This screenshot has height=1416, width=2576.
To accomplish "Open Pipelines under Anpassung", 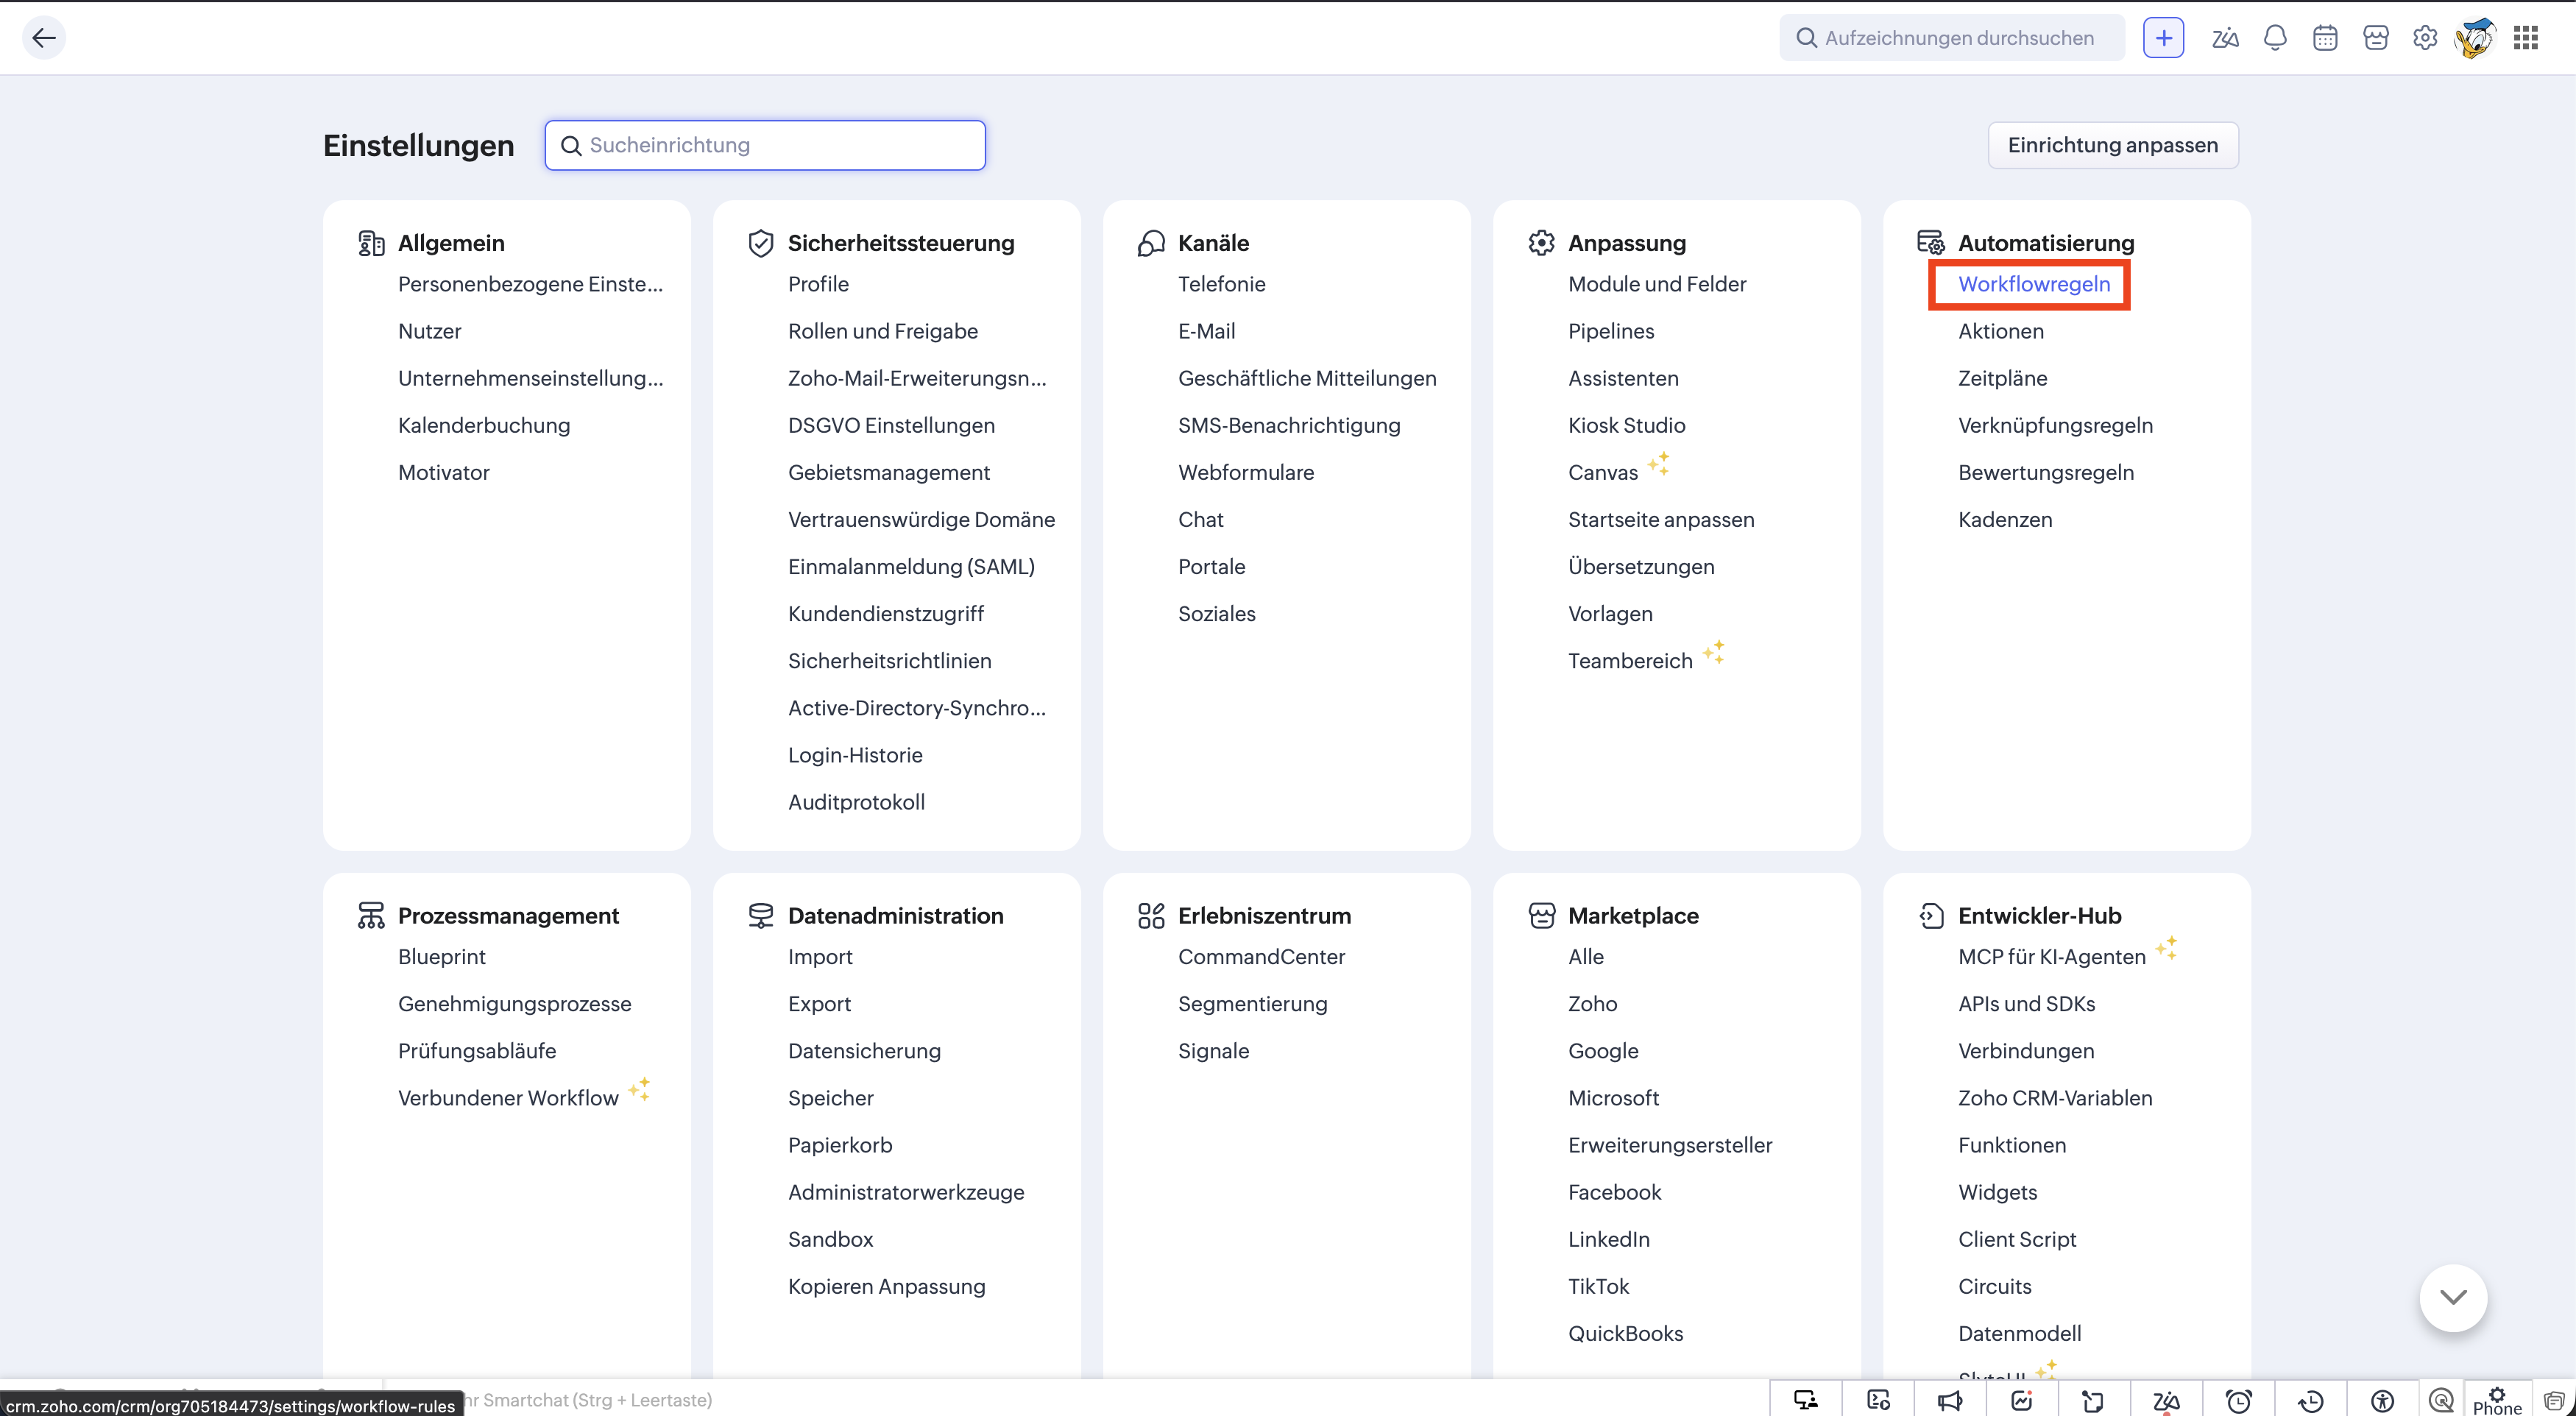I will (x=1611, y=331).
